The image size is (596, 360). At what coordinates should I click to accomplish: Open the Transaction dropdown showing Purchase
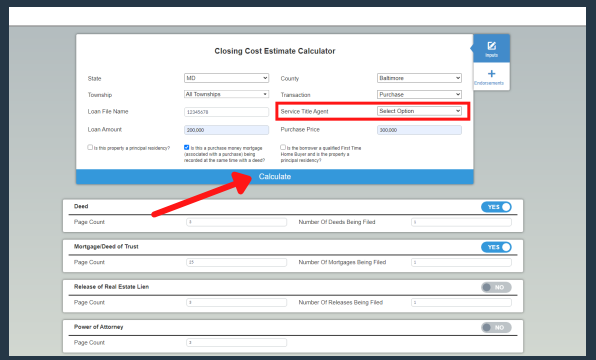[419, 94]
